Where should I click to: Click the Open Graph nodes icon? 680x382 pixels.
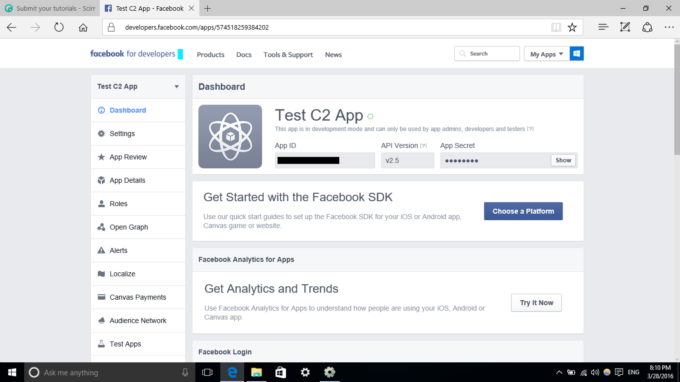(x=101, y=227)
